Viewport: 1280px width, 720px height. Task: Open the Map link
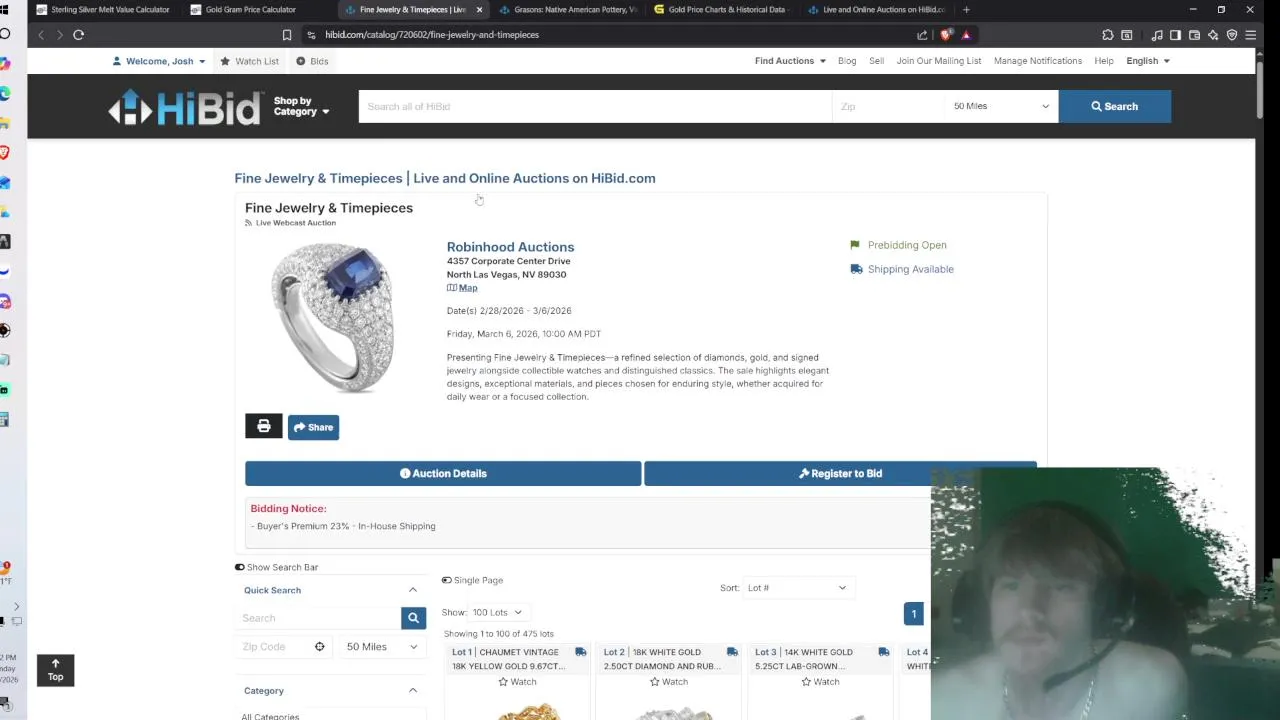[462, 288]
